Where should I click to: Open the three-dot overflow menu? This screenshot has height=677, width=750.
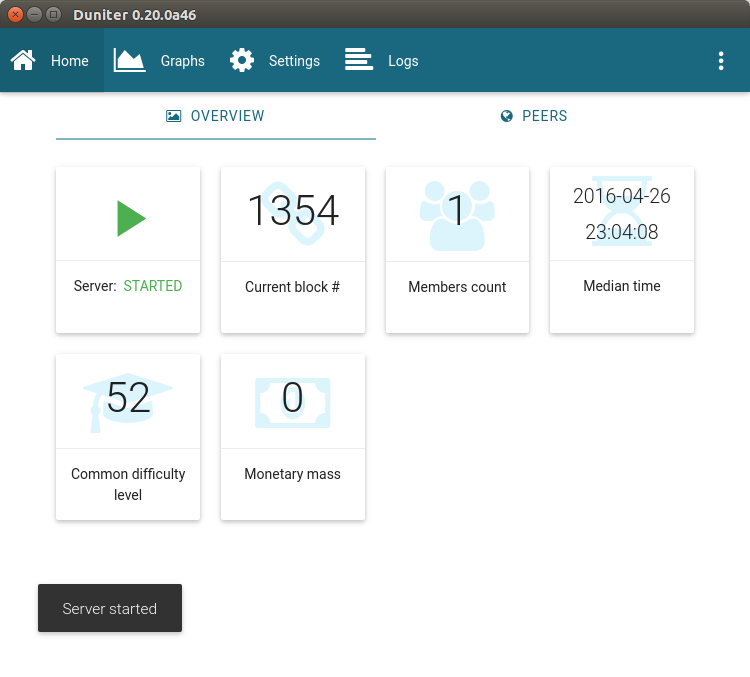[721, 61]
